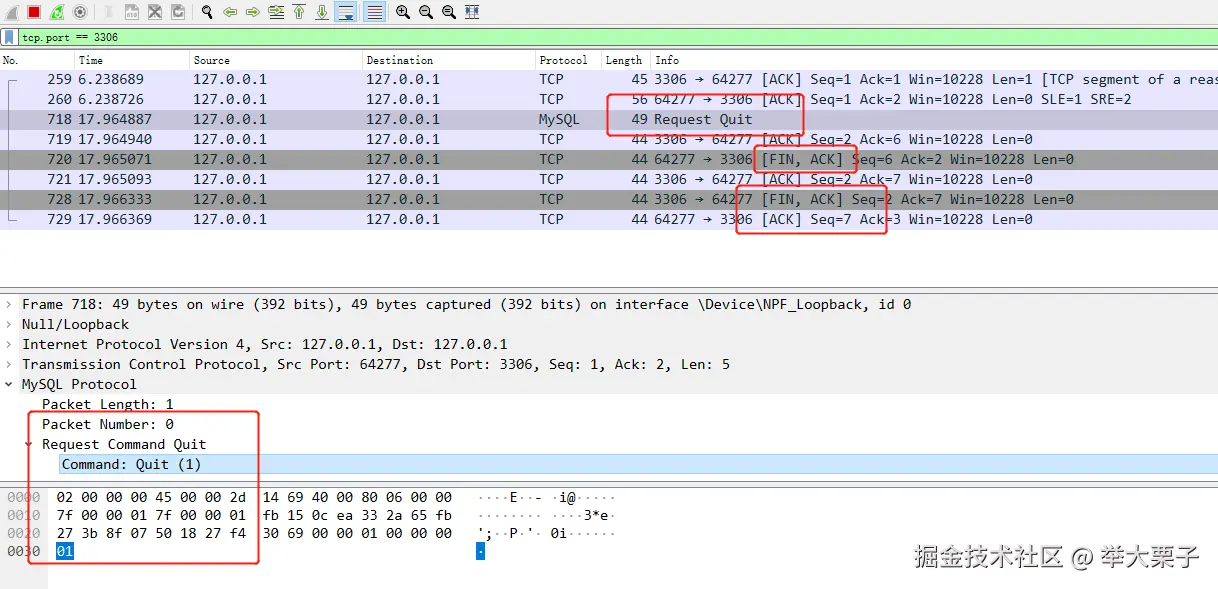Zoom out the main window text
This screenshot has width=1218, height=589.
(x=426, y=12)
